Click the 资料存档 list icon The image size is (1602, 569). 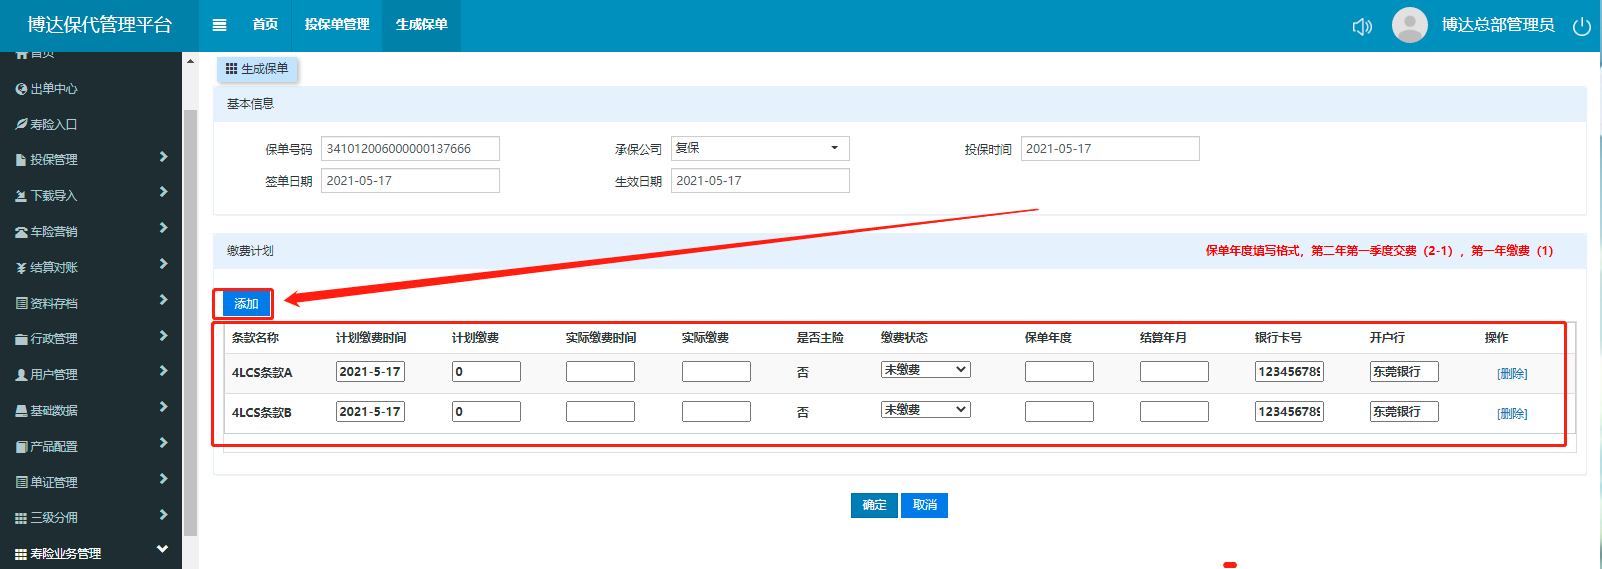coord(21,303)
